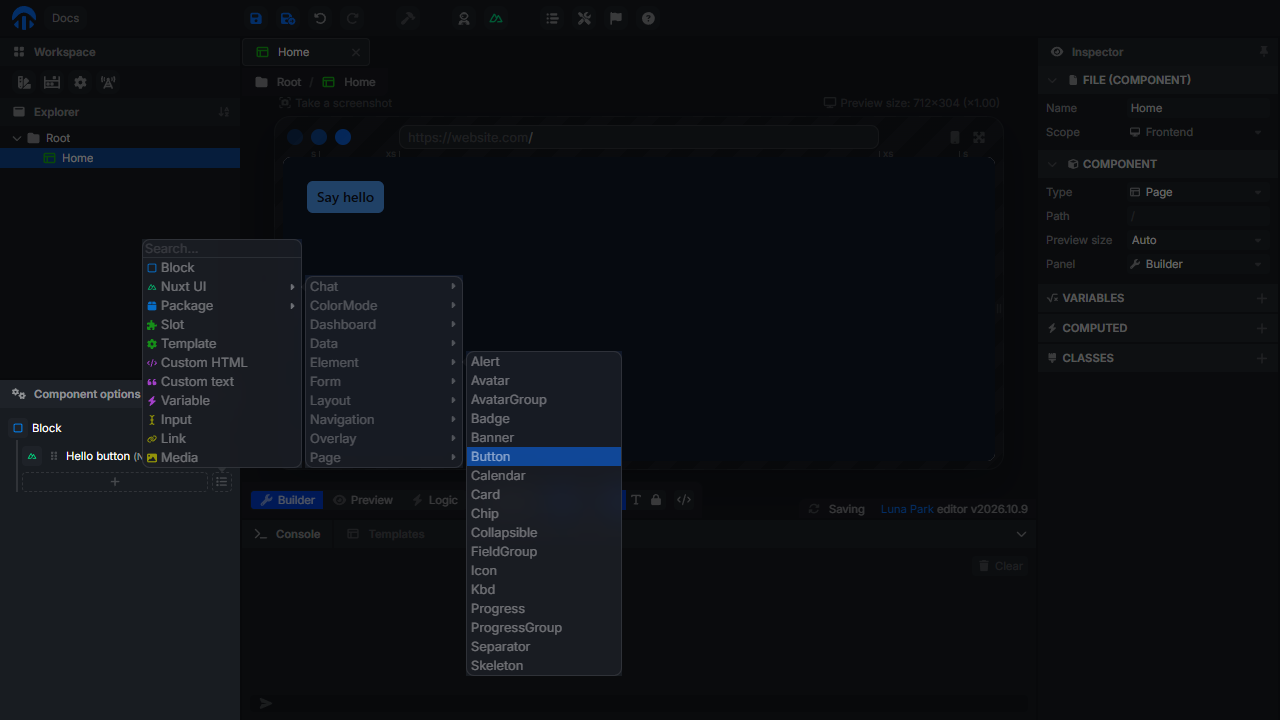Open the Preview size Auto dropdown
Screen dimensions: 1280x720
pyautogui.click(x=1196, y=240)
